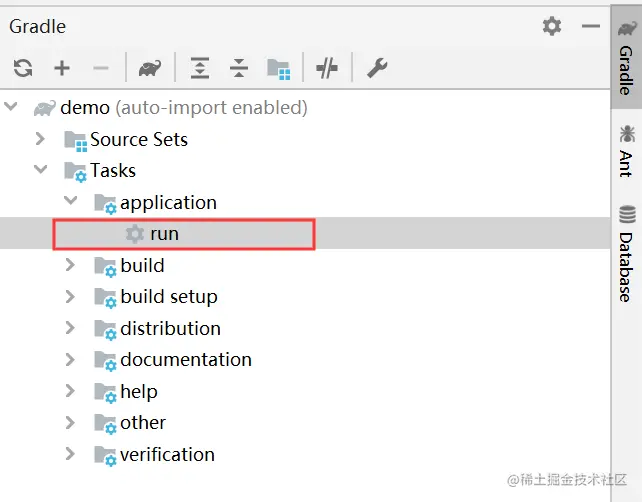The width and height of the screenshot is (642, 502).
Task: Click the Gradle panel title
Action: (x=37, y=27)
